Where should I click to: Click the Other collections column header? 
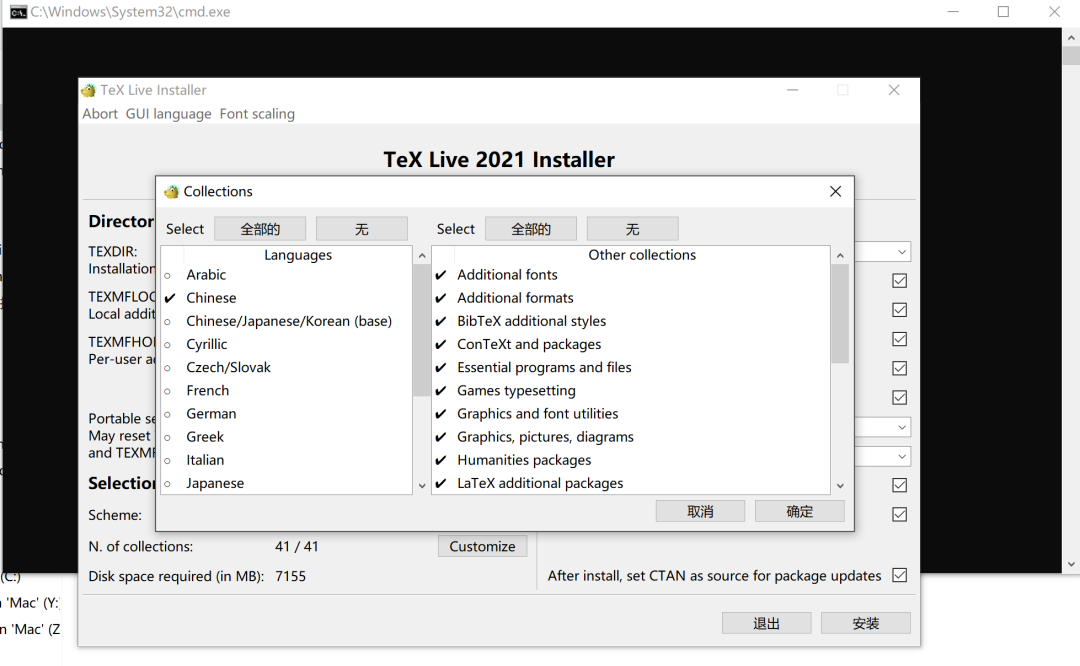642,255
